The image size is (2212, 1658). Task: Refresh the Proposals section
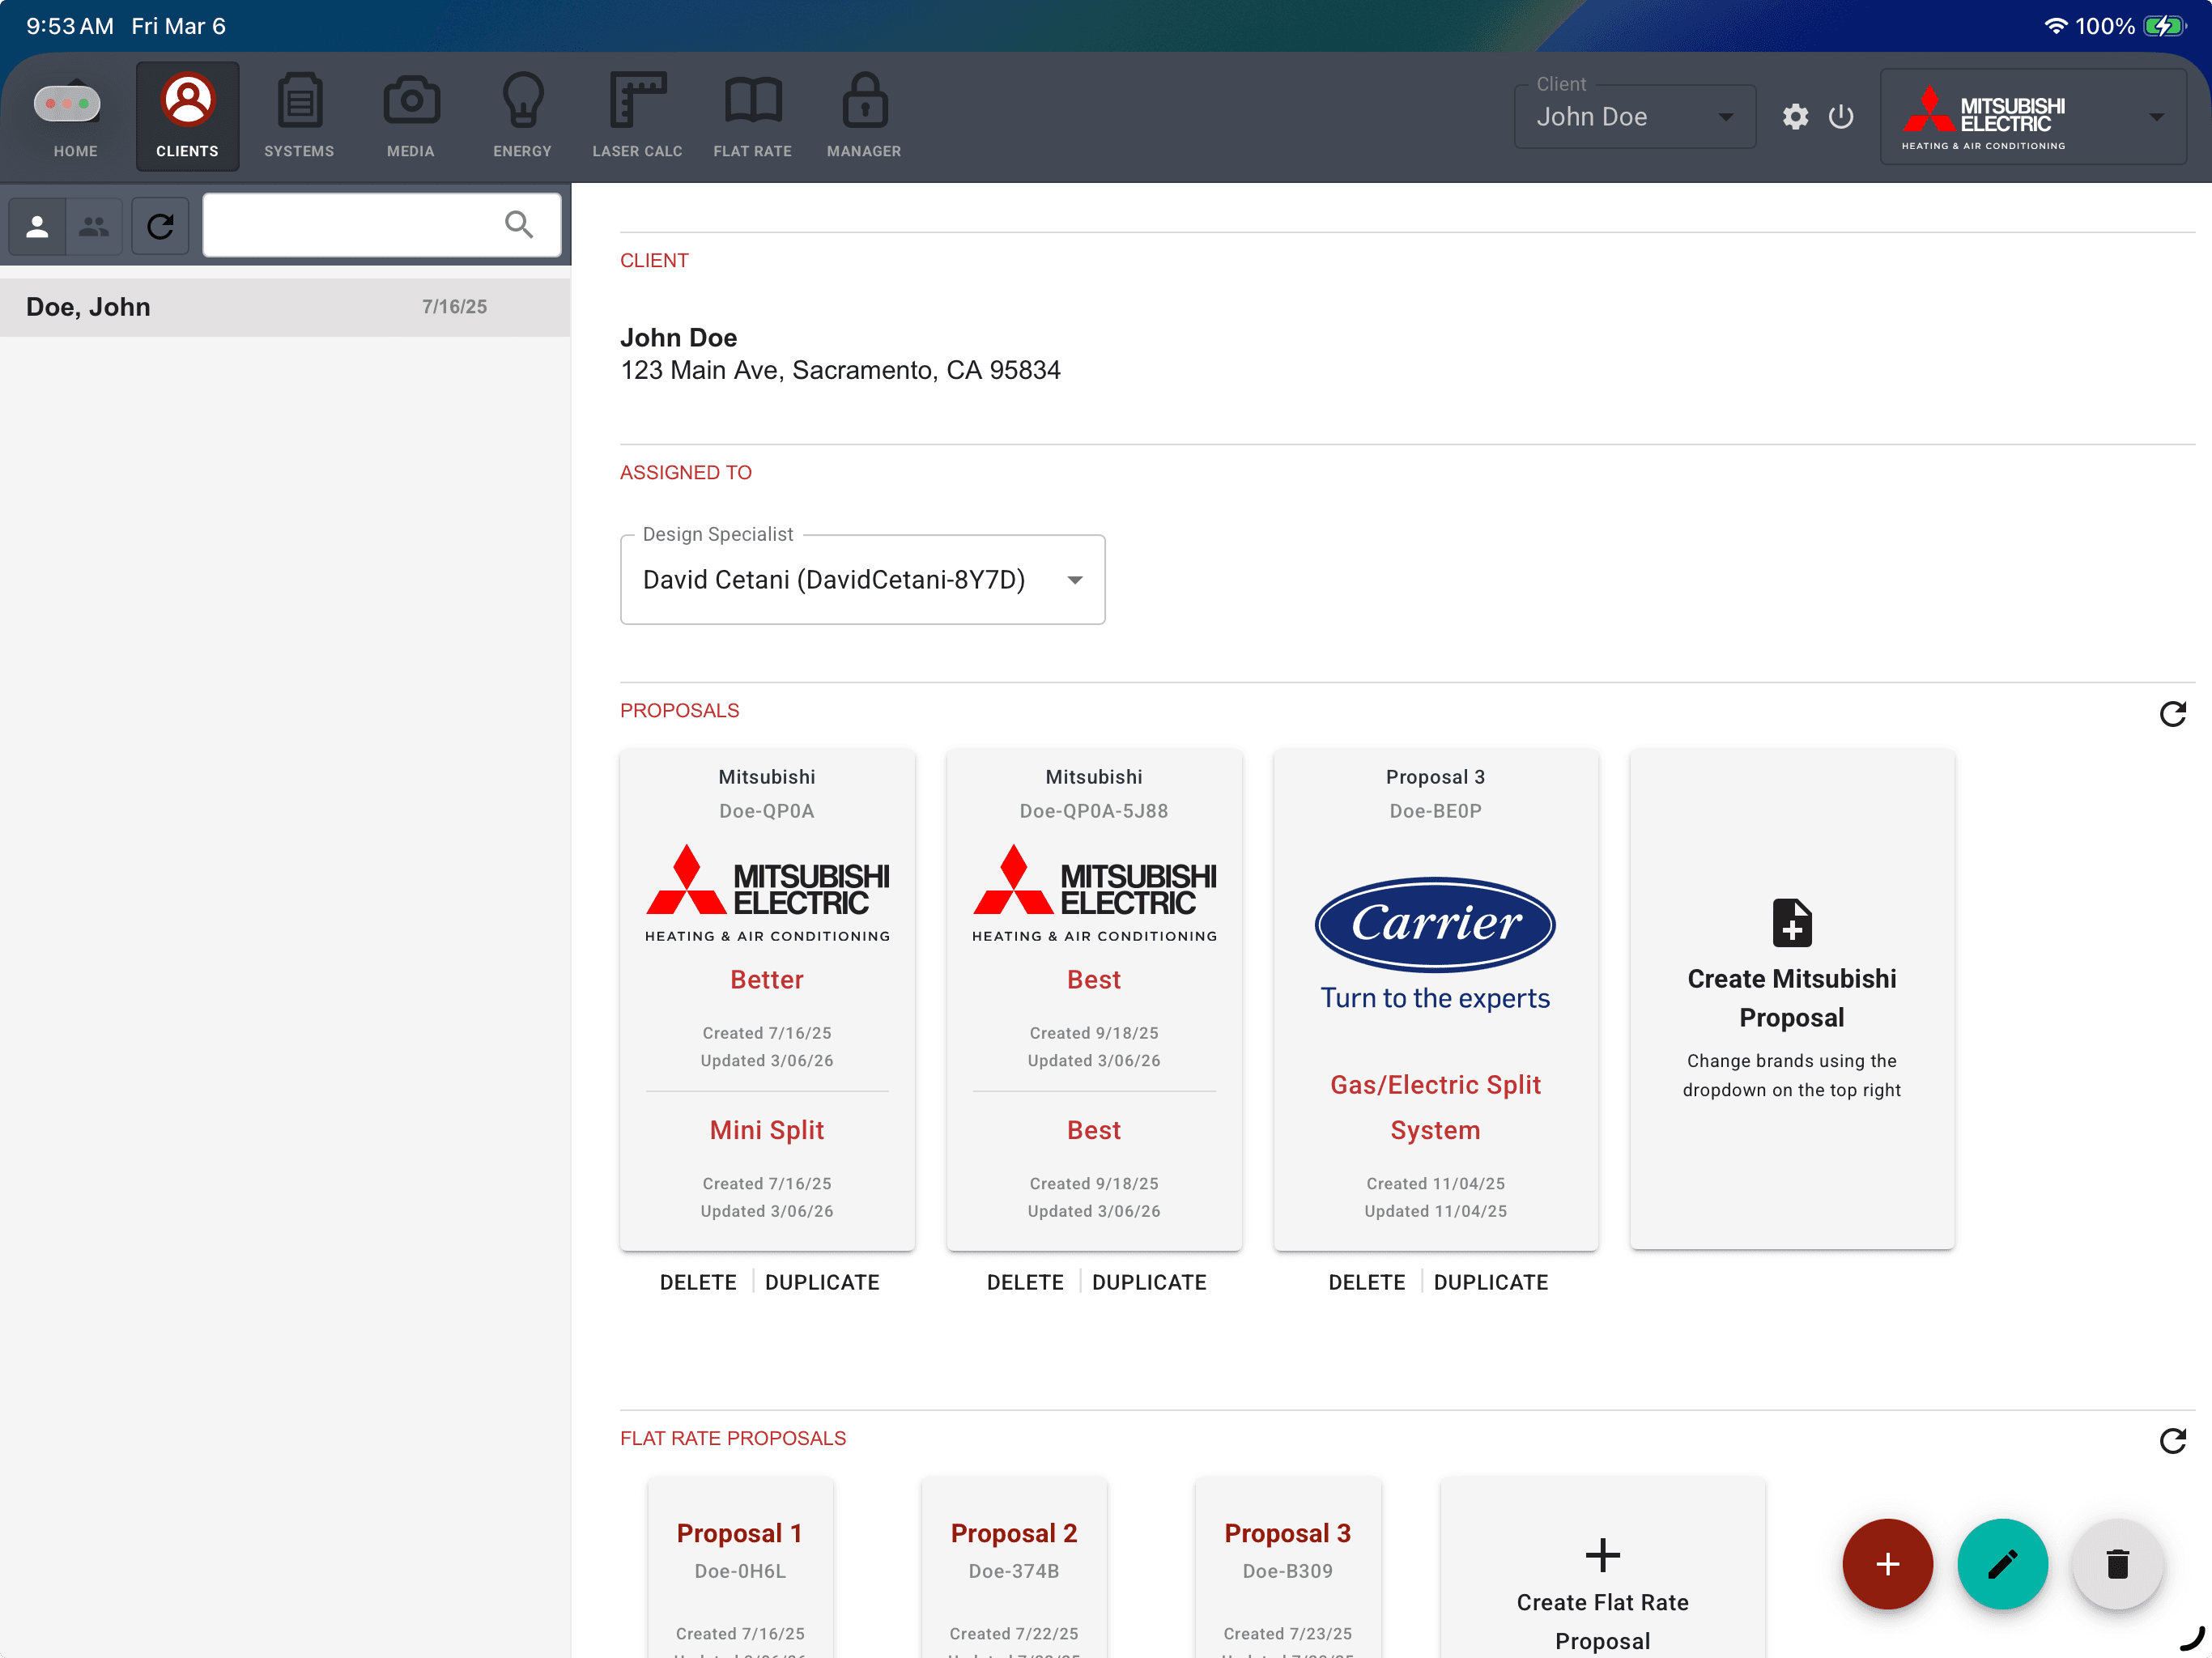[x=2172, y=713]
